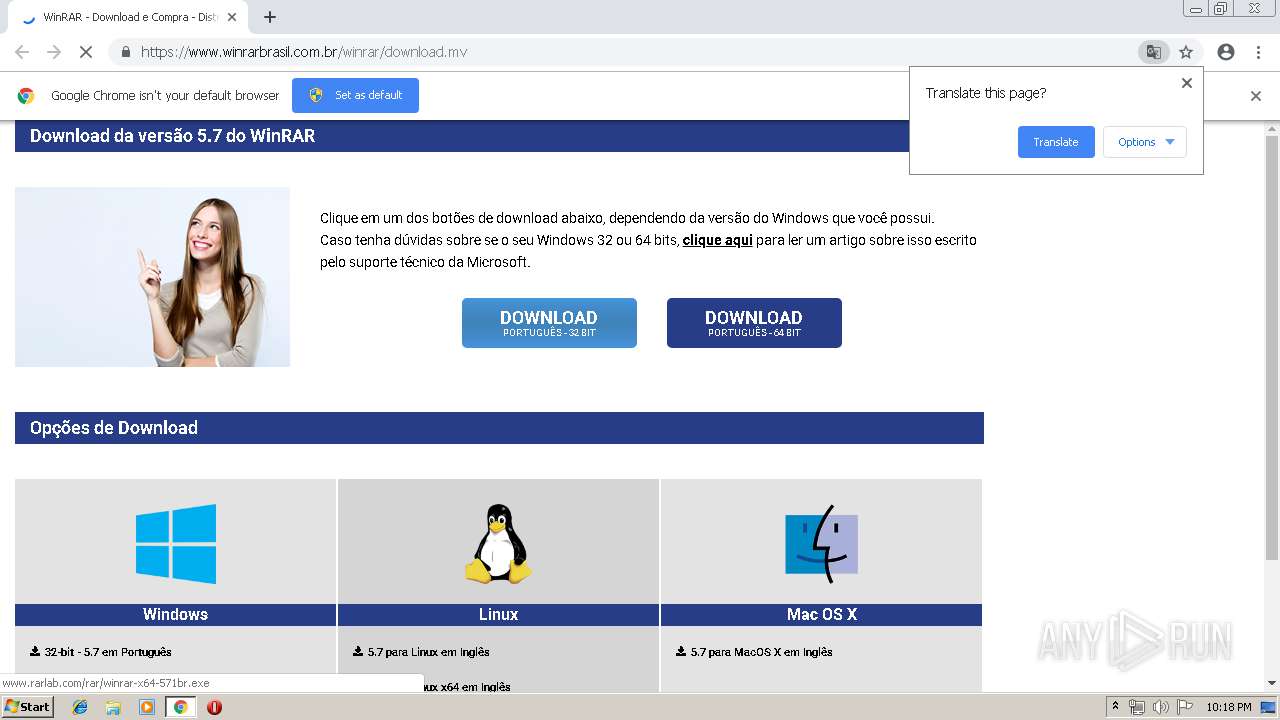This screenshot has width=1280, height=720.
Task: Bookmark this page with star icon
Action: [x=1186, y=52]
